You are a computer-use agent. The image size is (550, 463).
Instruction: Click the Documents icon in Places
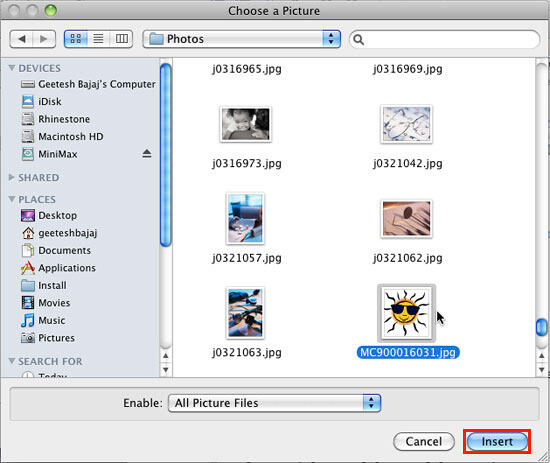[x=28, y=250]
